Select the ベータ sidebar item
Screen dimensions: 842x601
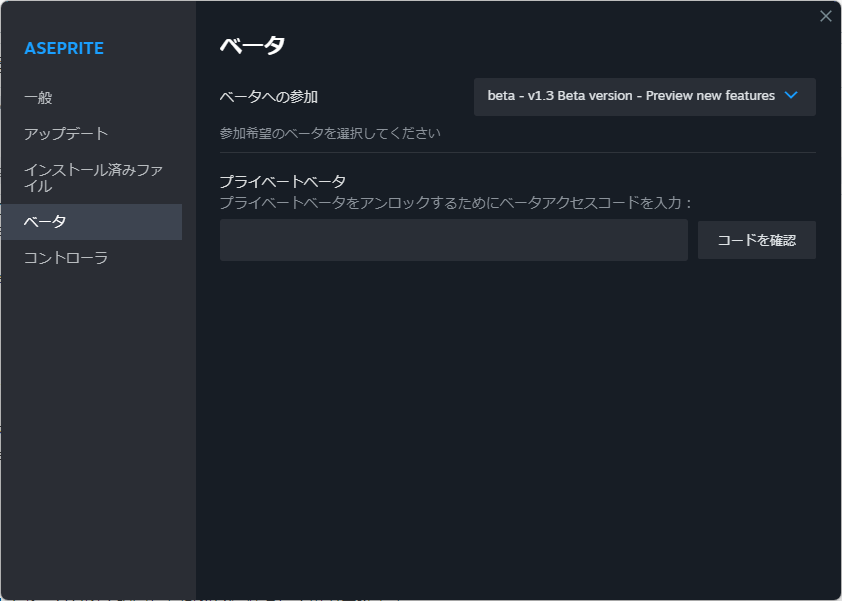pyautogui.click(x=91, y=222)
